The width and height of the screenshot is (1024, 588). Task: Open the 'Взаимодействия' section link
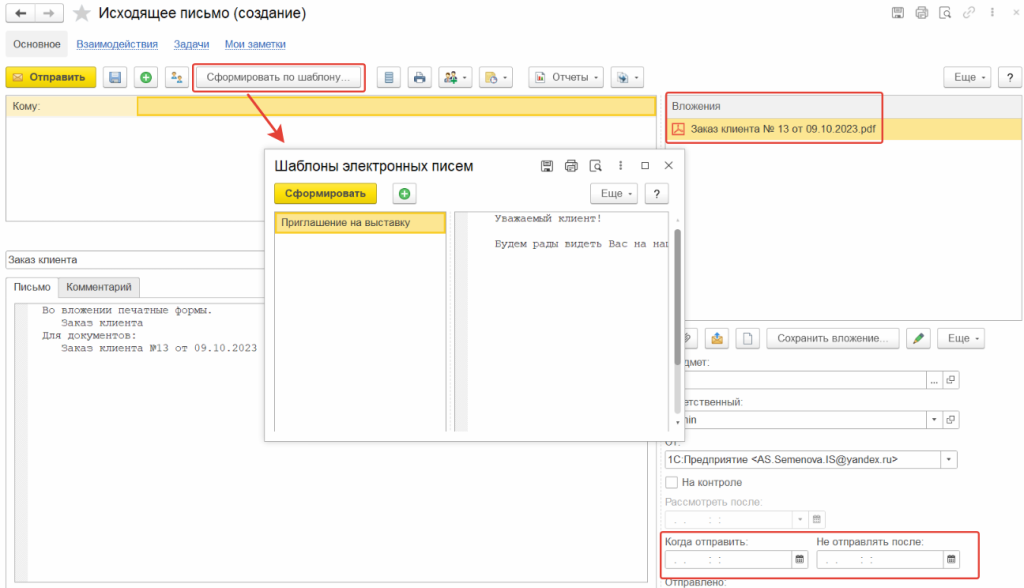117,44
